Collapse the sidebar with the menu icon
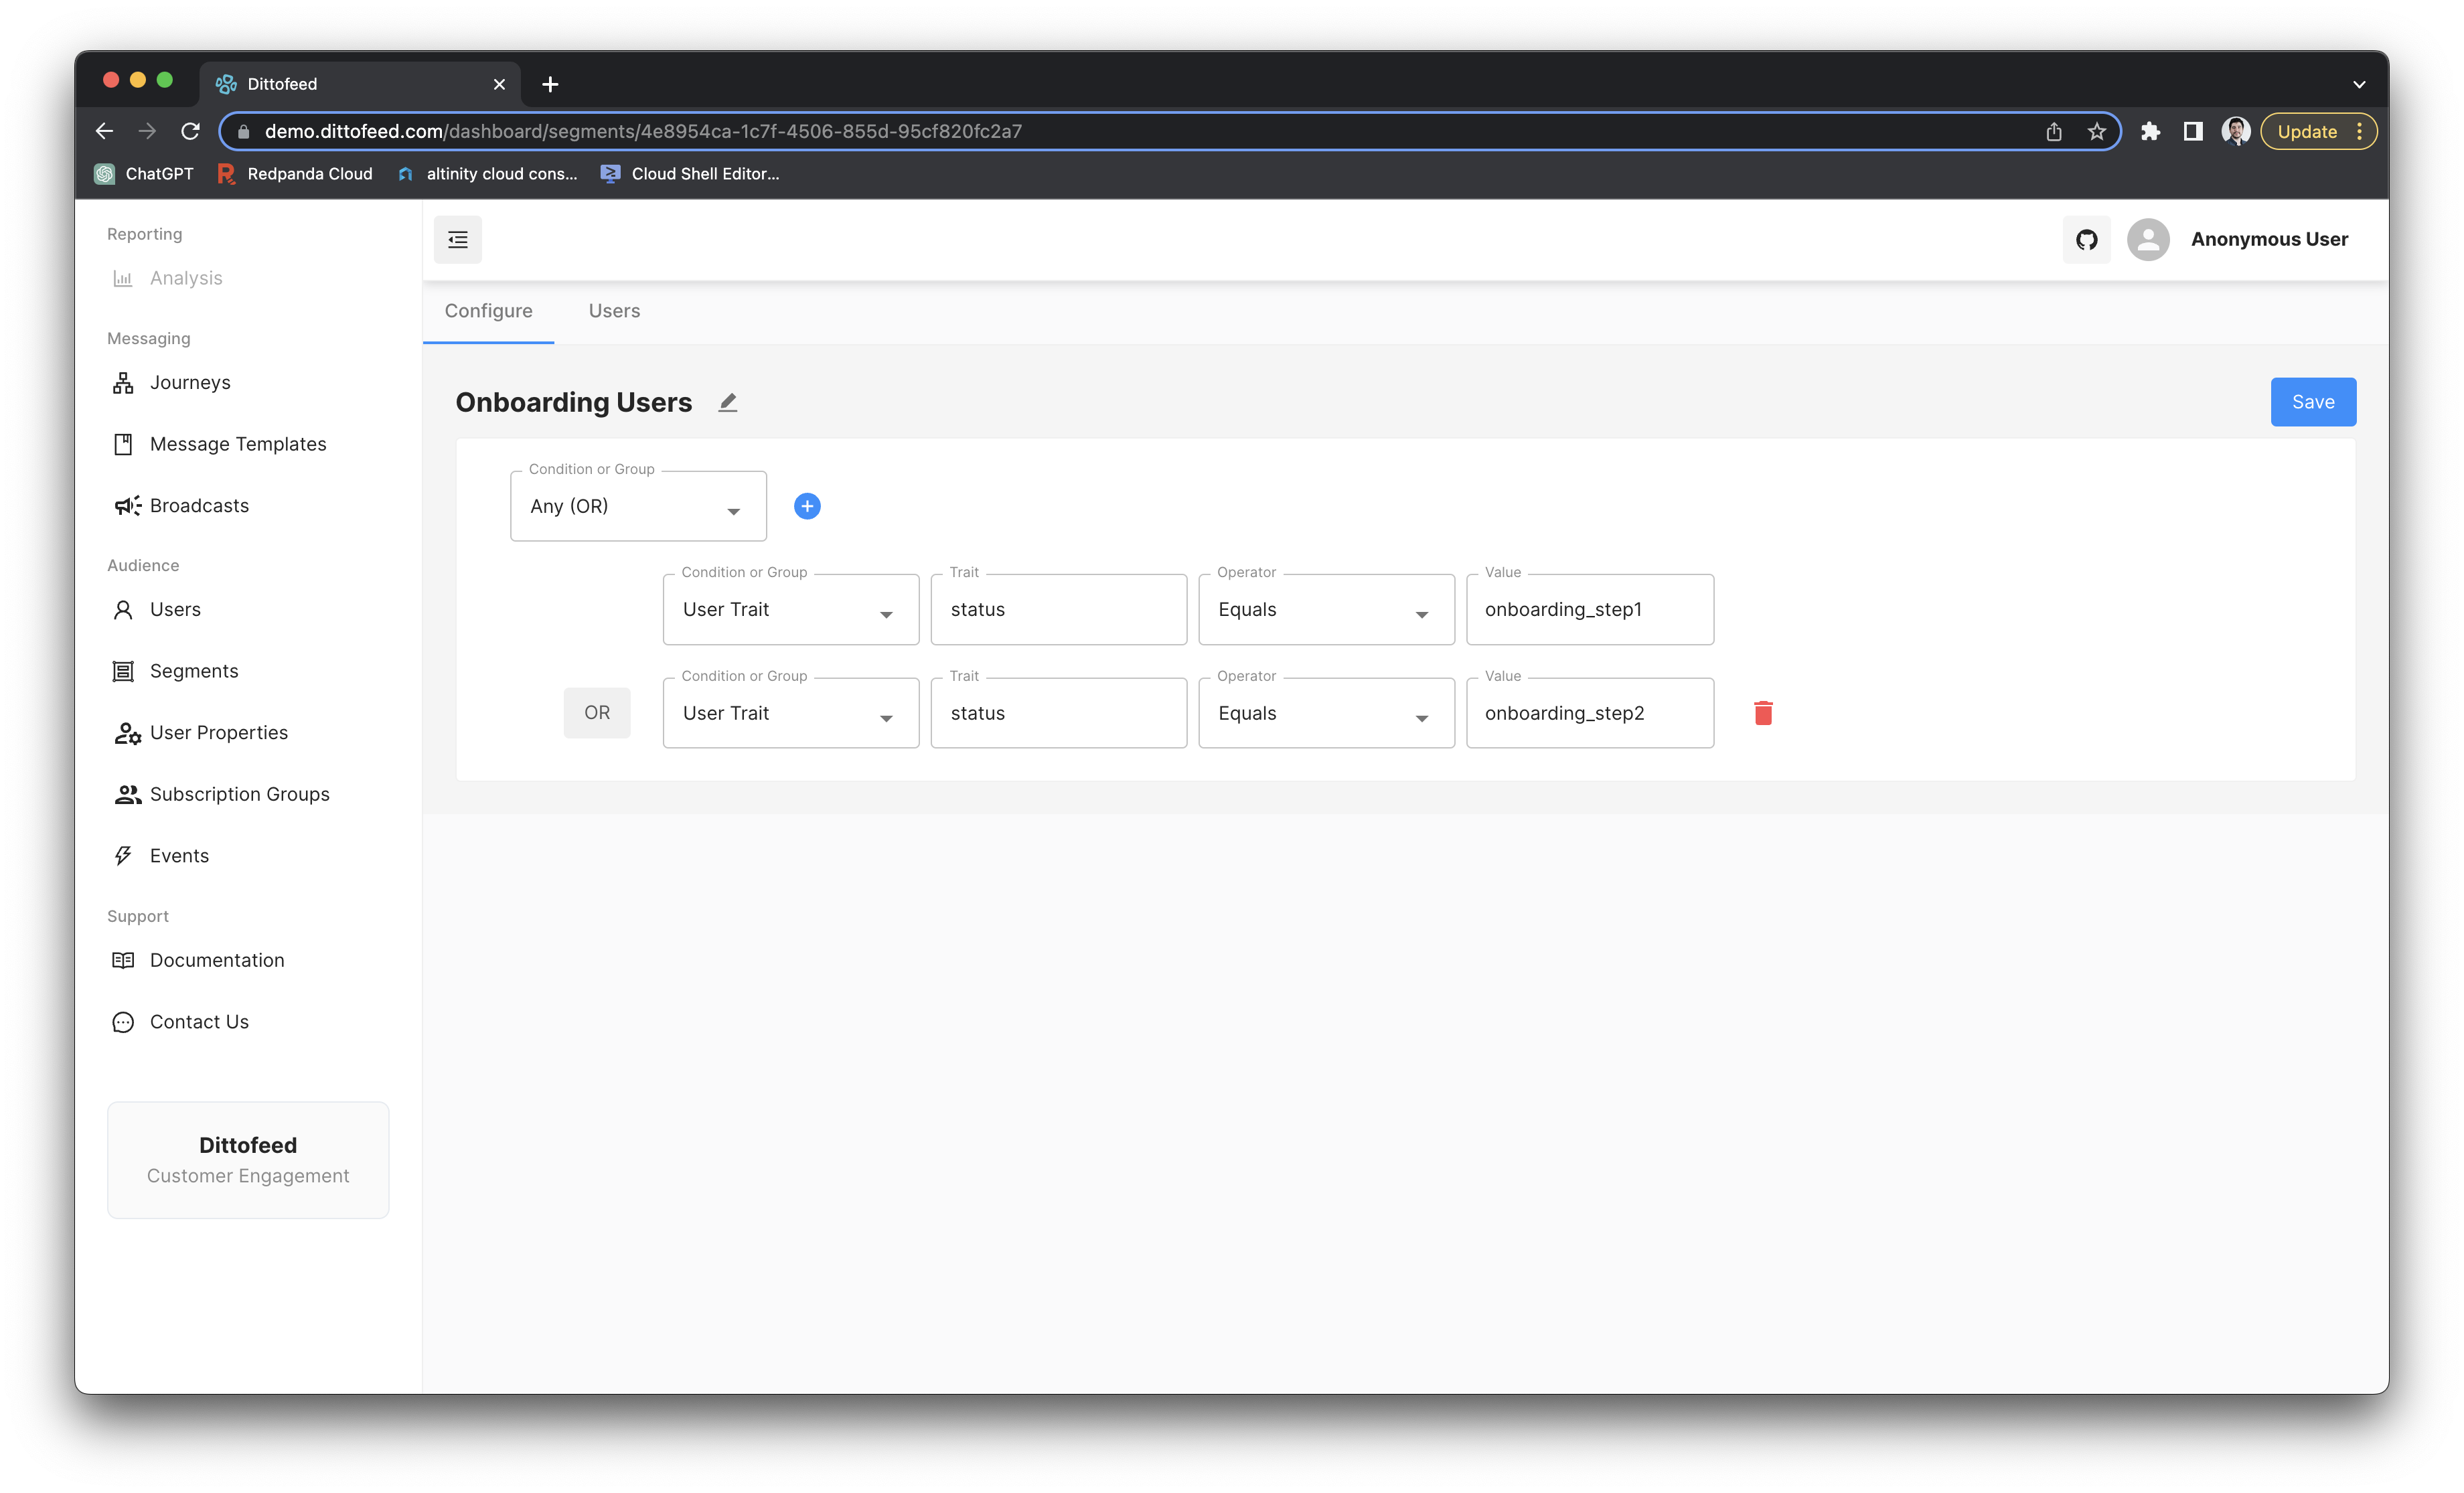The height and width of the screenshot is (1493, 2464). (458, 239)
